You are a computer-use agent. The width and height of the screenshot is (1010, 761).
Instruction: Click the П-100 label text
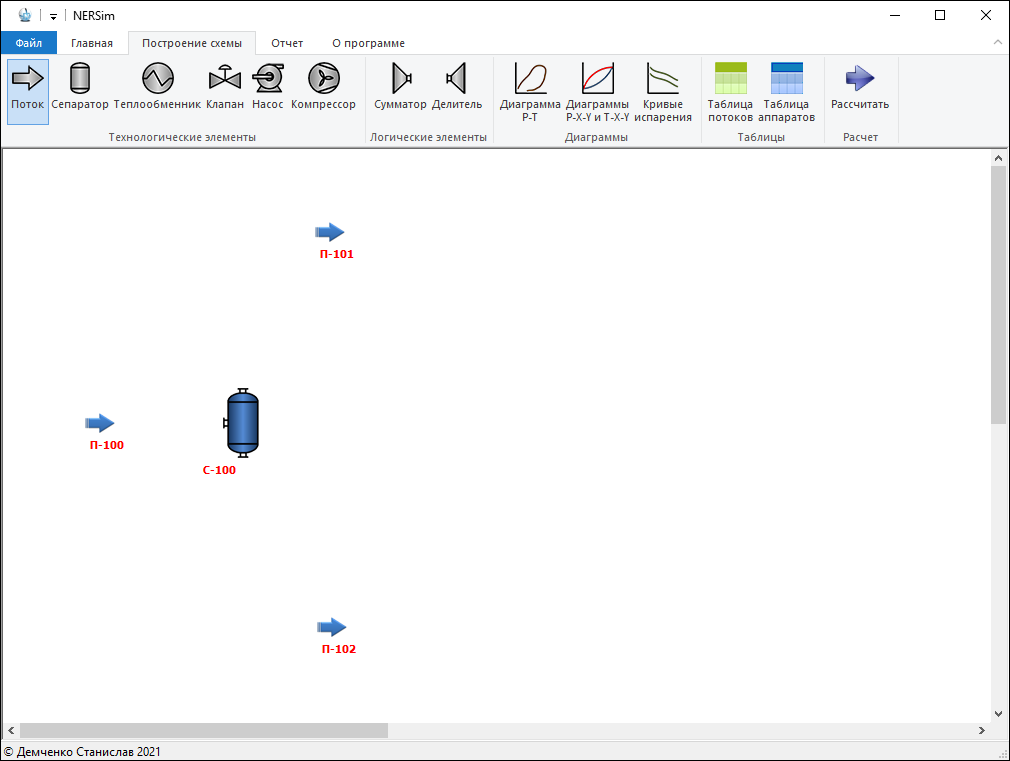[x=107, y=445]
